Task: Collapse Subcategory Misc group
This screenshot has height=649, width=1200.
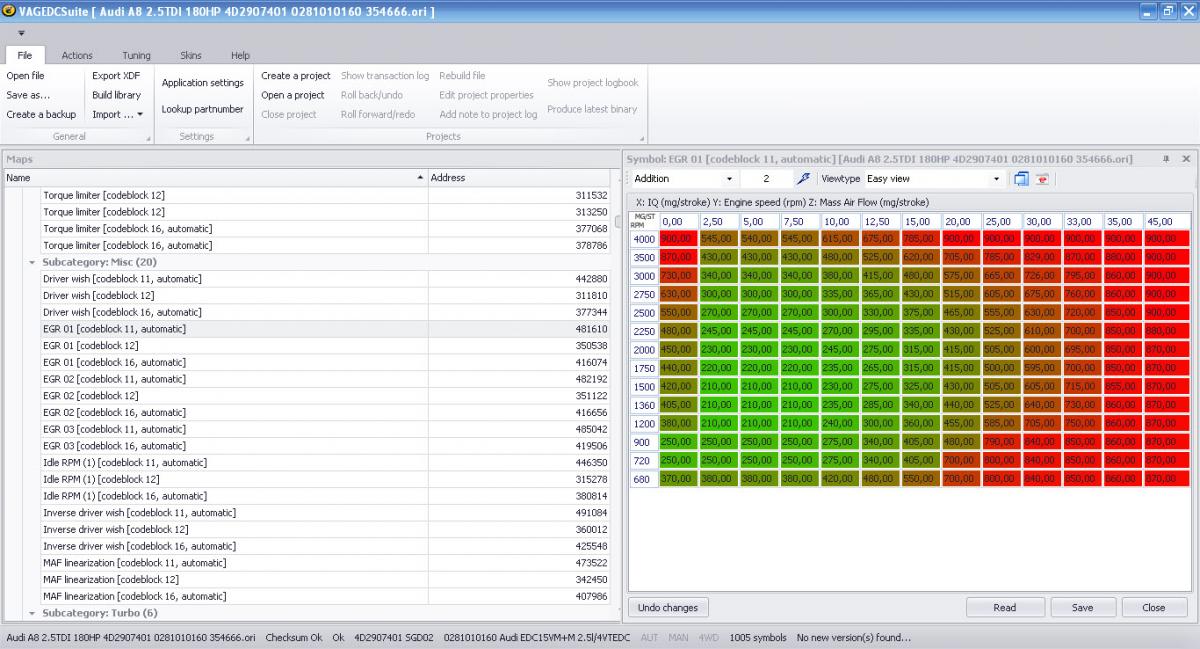Action: pos(32,262)
